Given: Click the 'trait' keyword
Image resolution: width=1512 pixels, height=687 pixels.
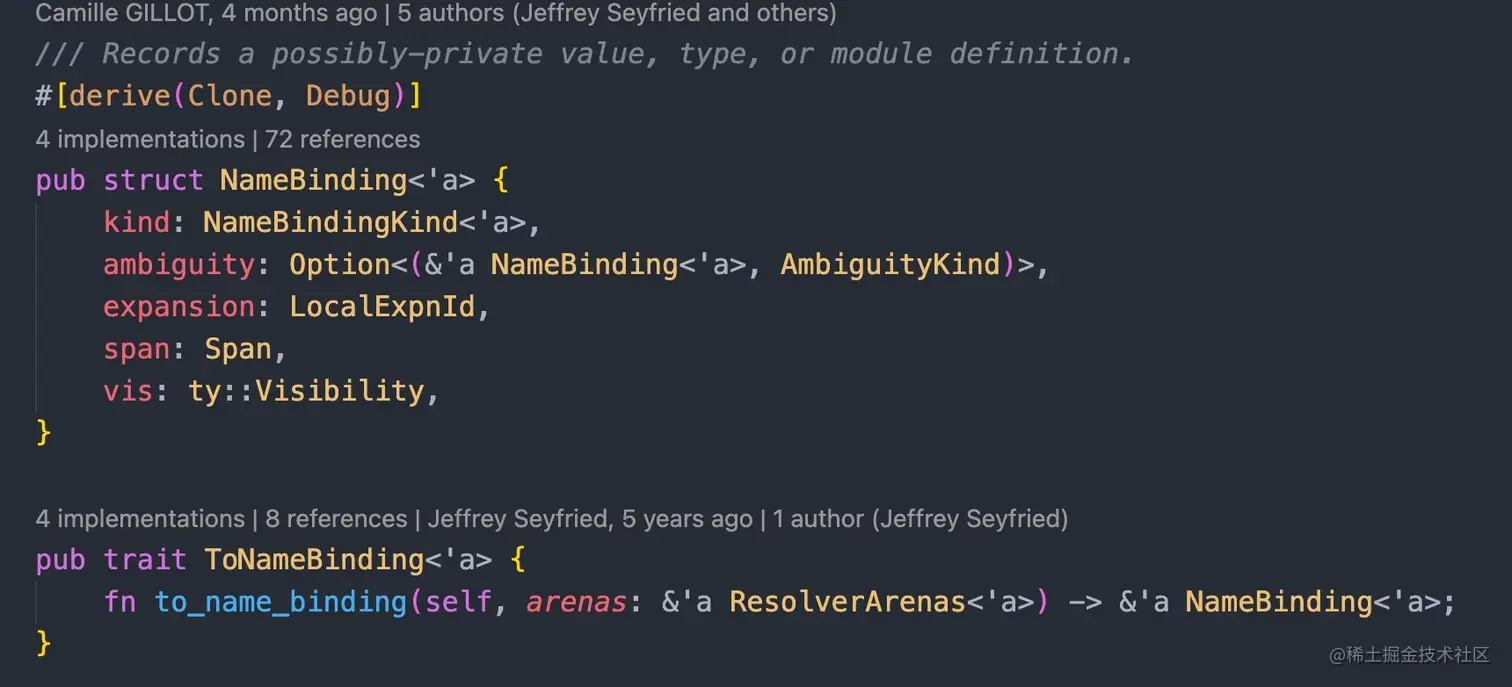Looking at the screenshot, I should coord(144,559).
